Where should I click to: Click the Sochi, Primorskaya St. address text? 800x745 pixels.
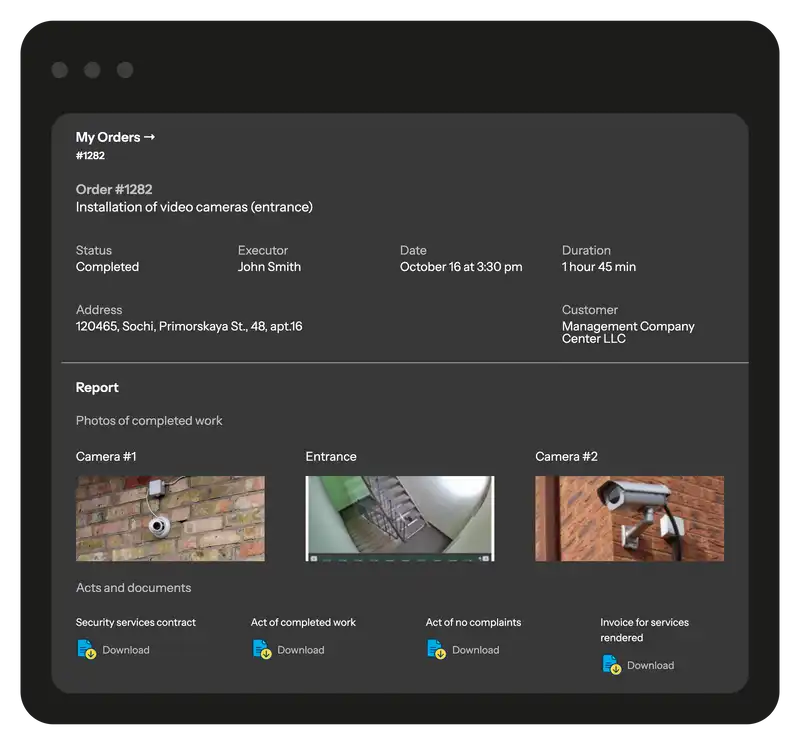click(x=189, y=326)
